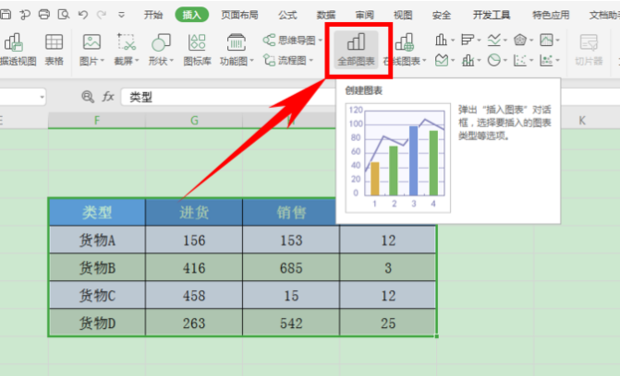Screen dimensions: 620x376
Task: Click the 切片器 slicer button
Action: [588, 49]
